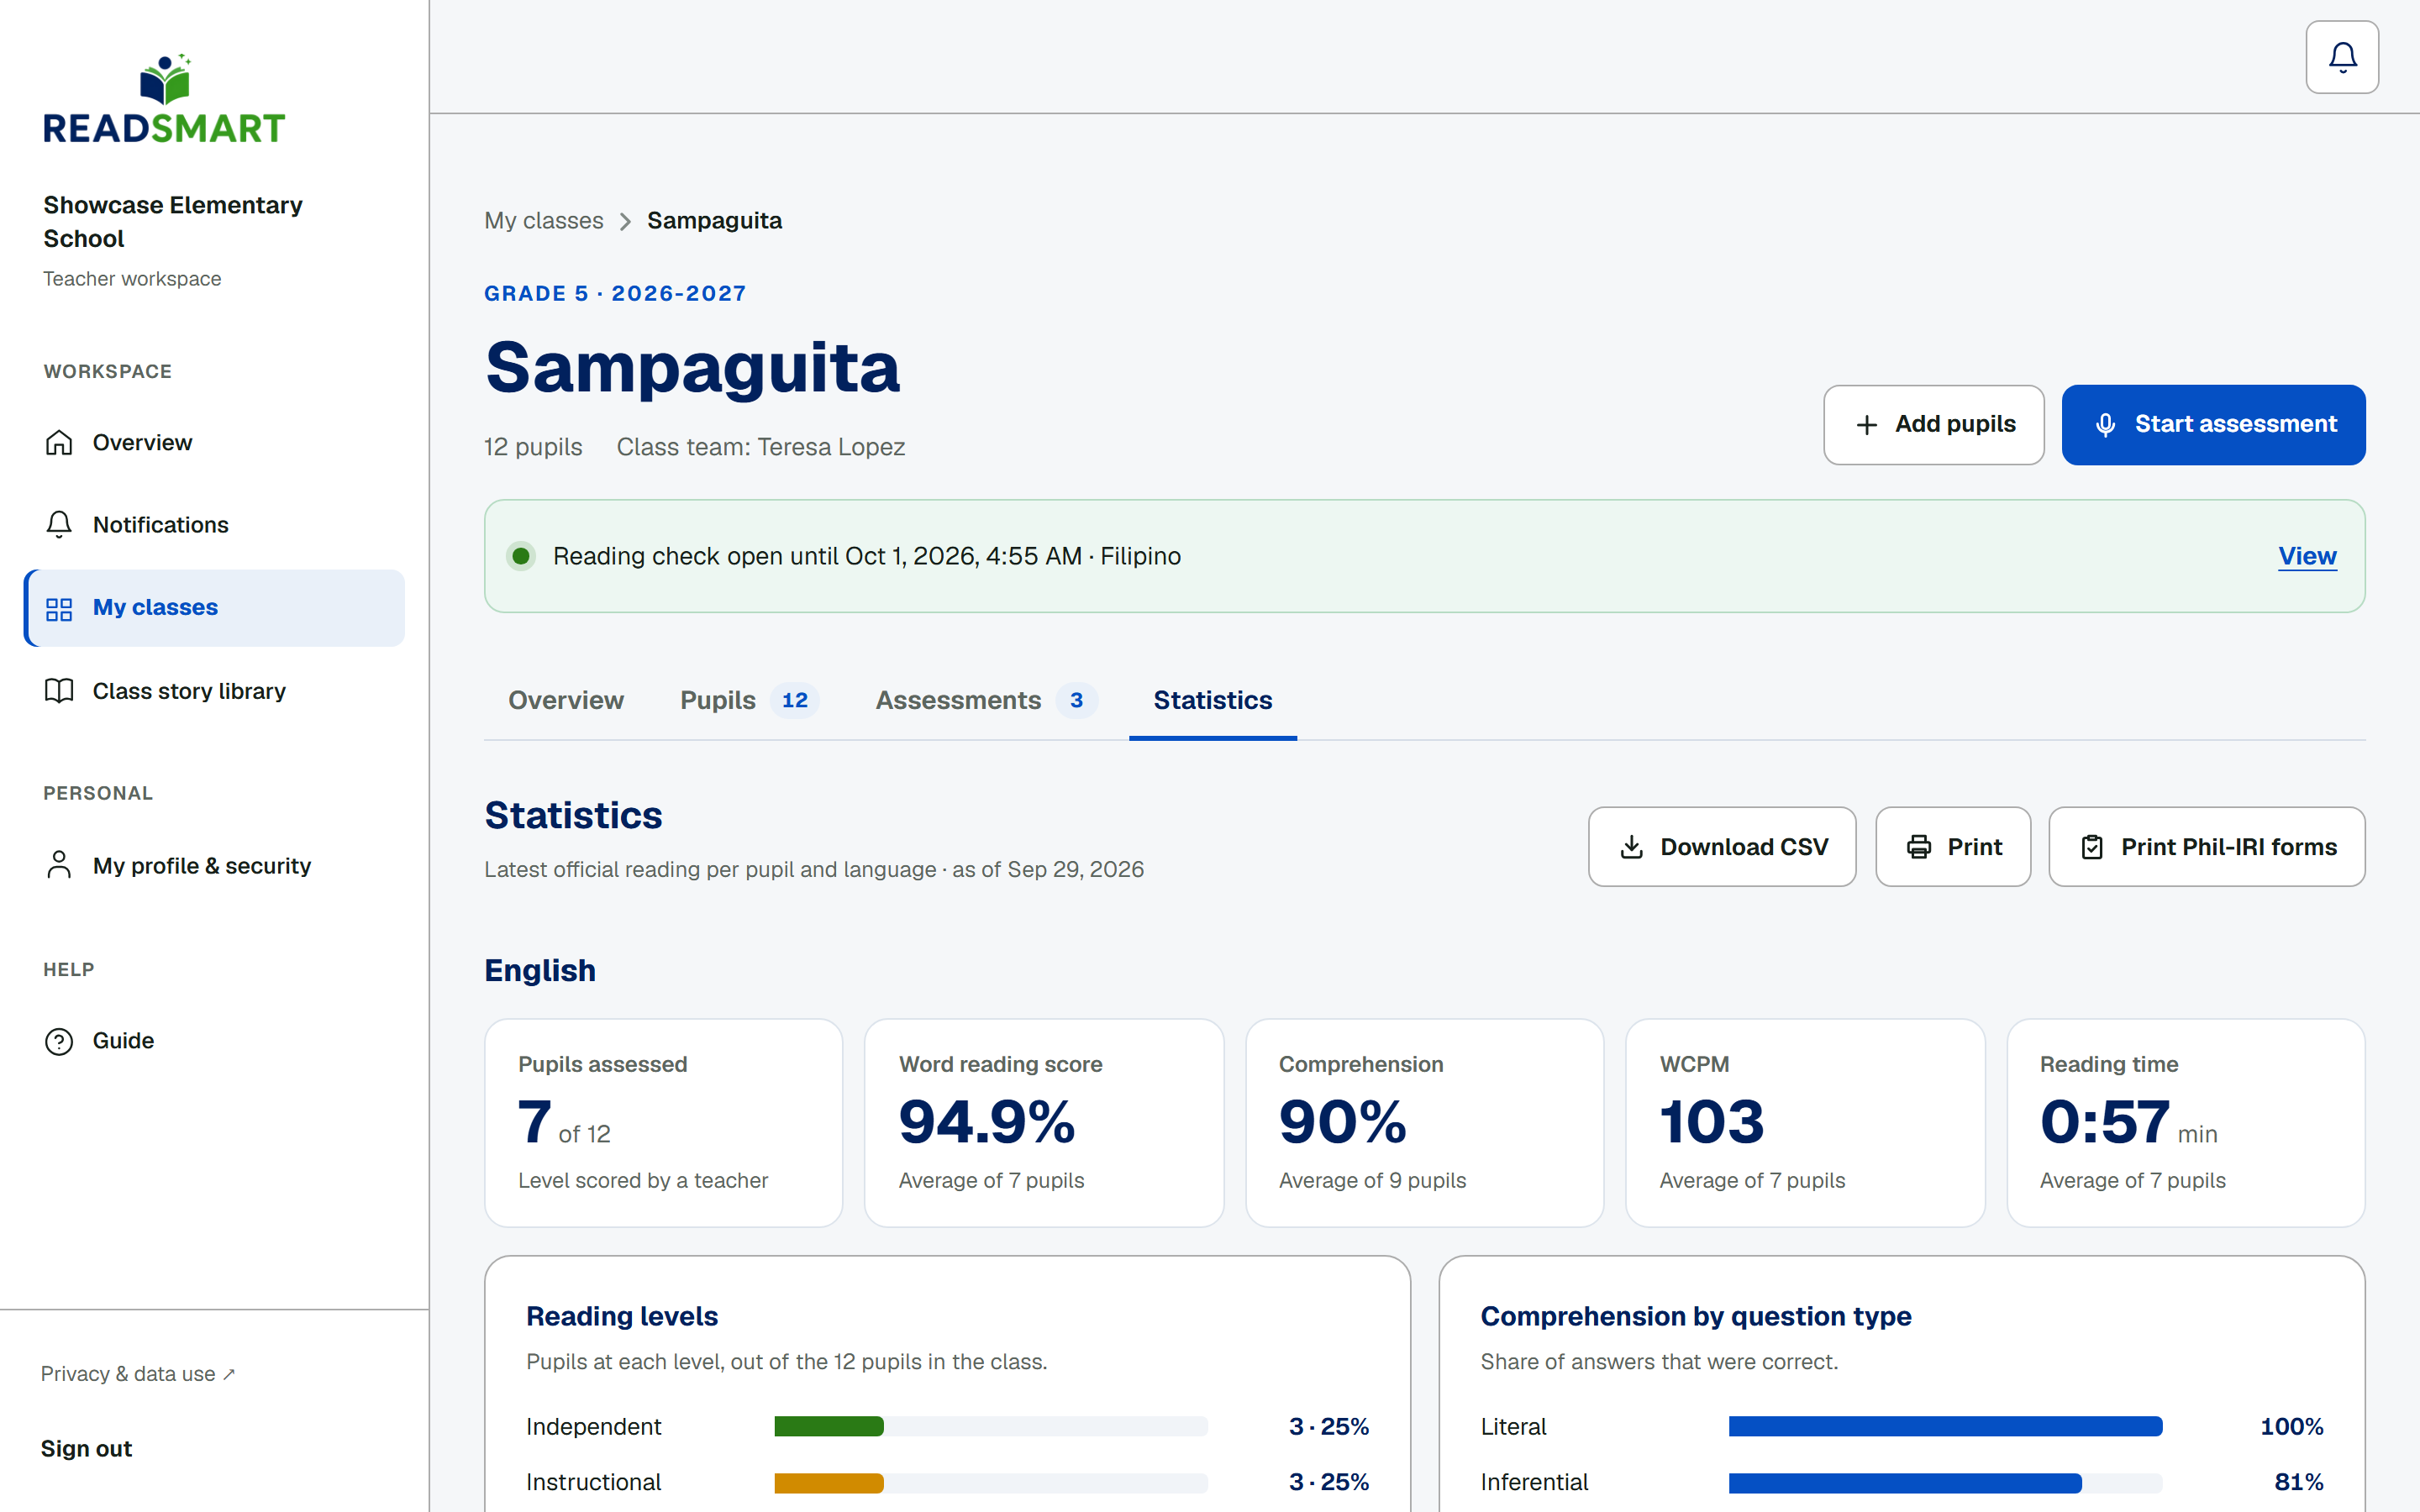The height and width of the screenshot is (1512, 2420).
Task: Click the My classes grid icon
Action: pyautogui.click(x=59, y=608)
